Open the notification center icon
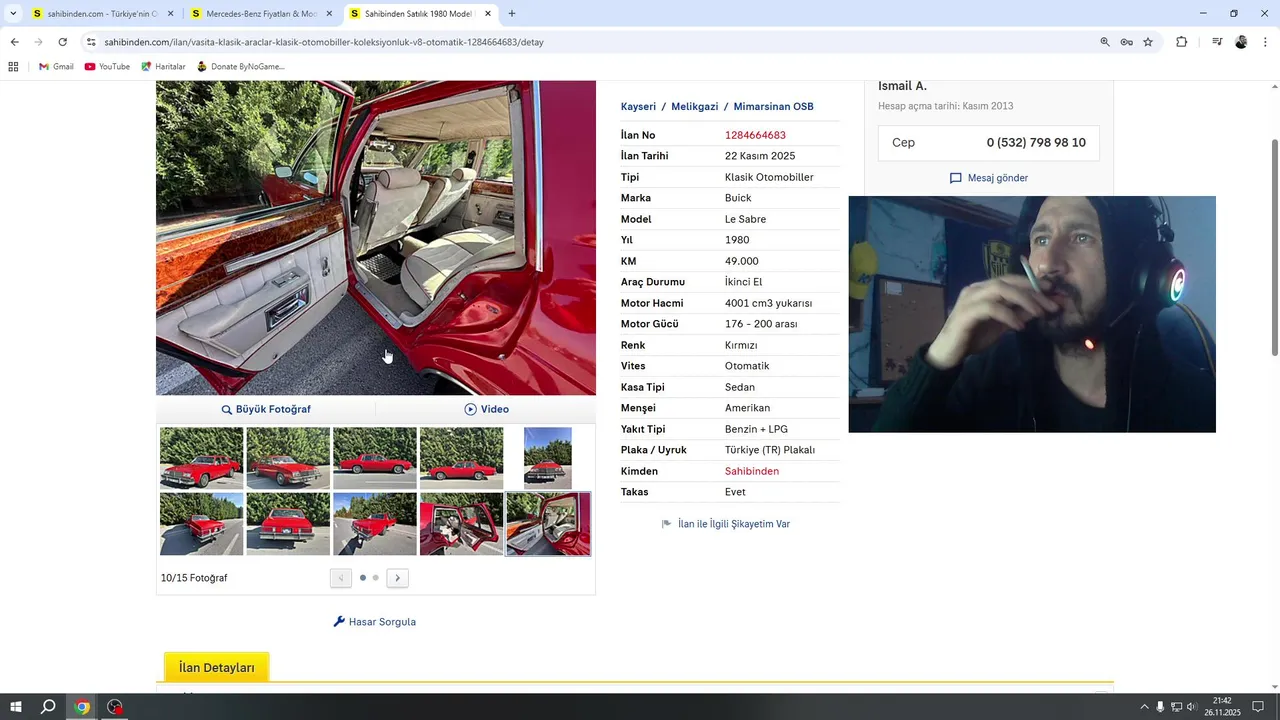The image size is (1280, 720). click(x=1258, y=707)
